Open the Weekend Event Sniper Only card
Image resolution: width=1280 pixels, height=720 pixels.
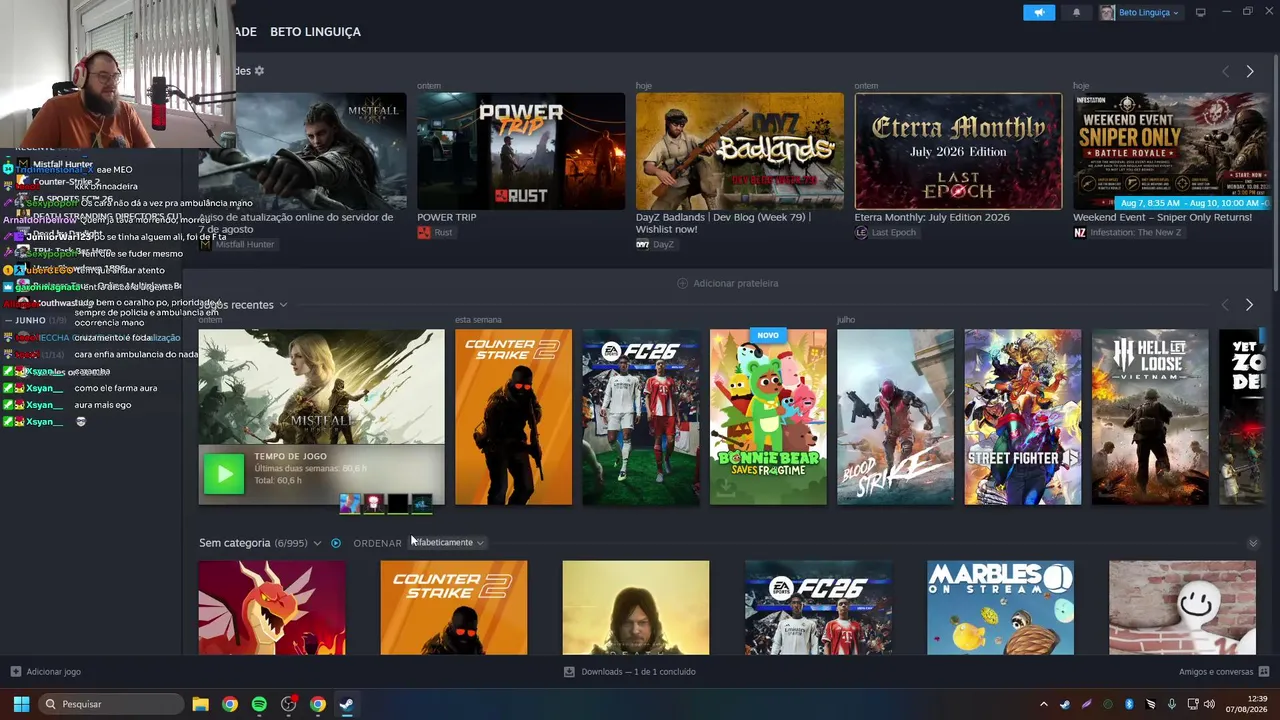pos(1170,151)
